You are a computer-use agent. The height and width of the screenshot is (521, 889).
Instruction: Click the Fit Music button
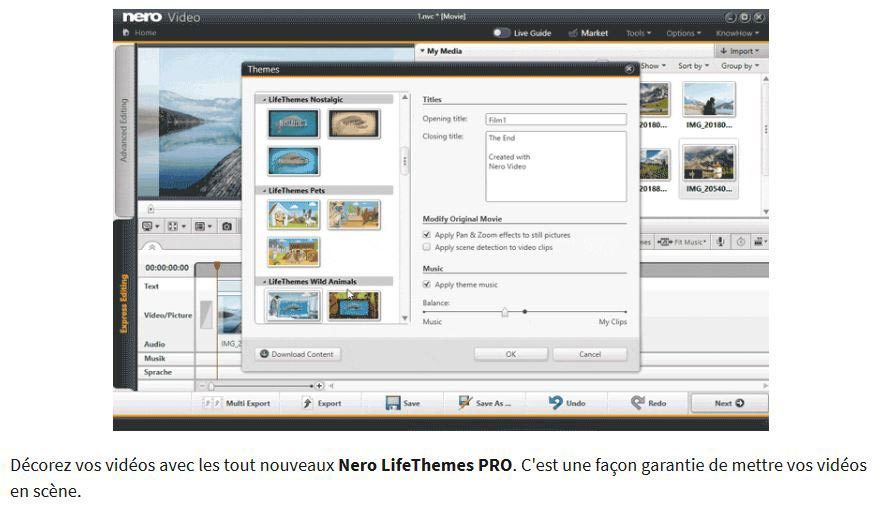682,242
